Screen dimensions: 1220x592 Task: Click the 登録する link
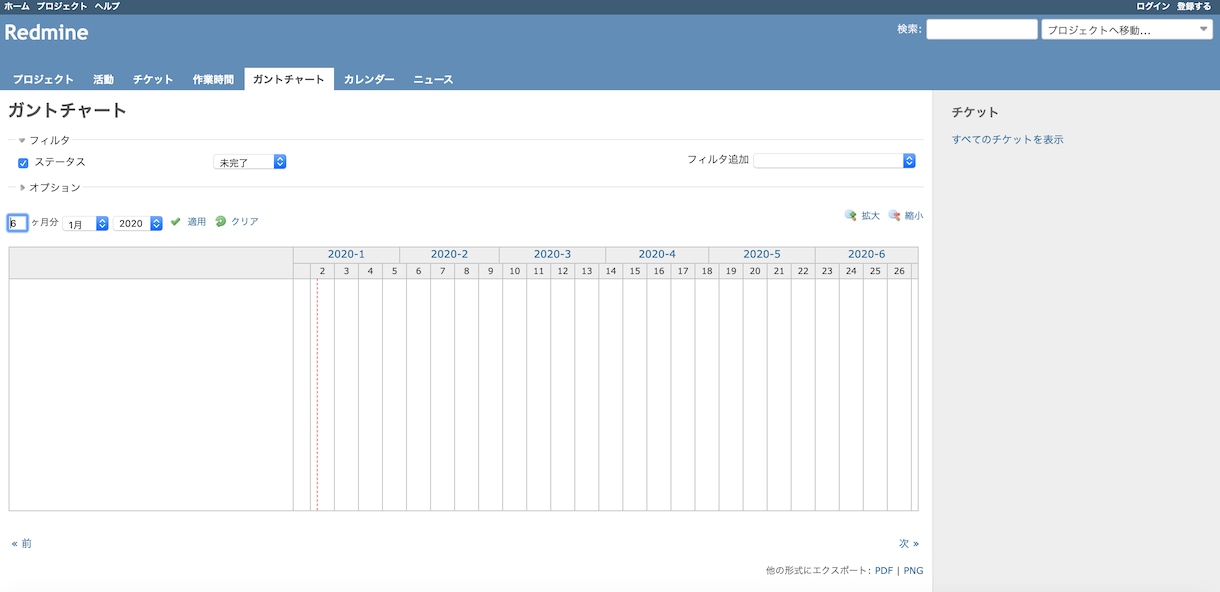(1194, 6)
